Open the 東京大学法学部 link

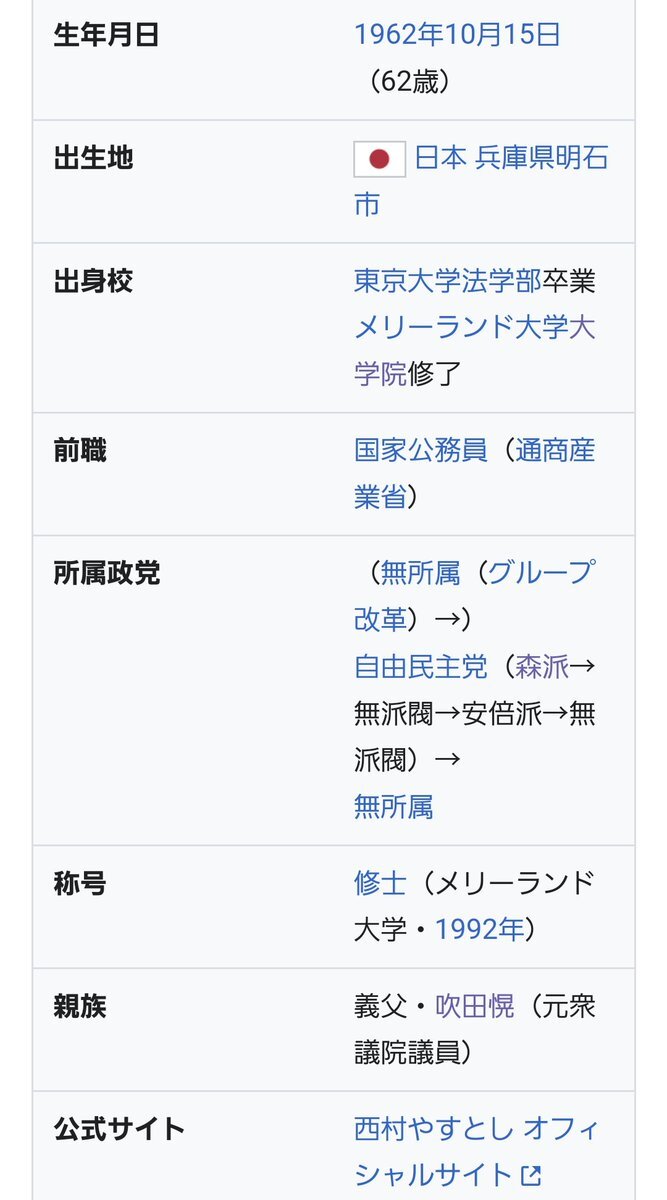pyautogui.click(x=448, y=281)
